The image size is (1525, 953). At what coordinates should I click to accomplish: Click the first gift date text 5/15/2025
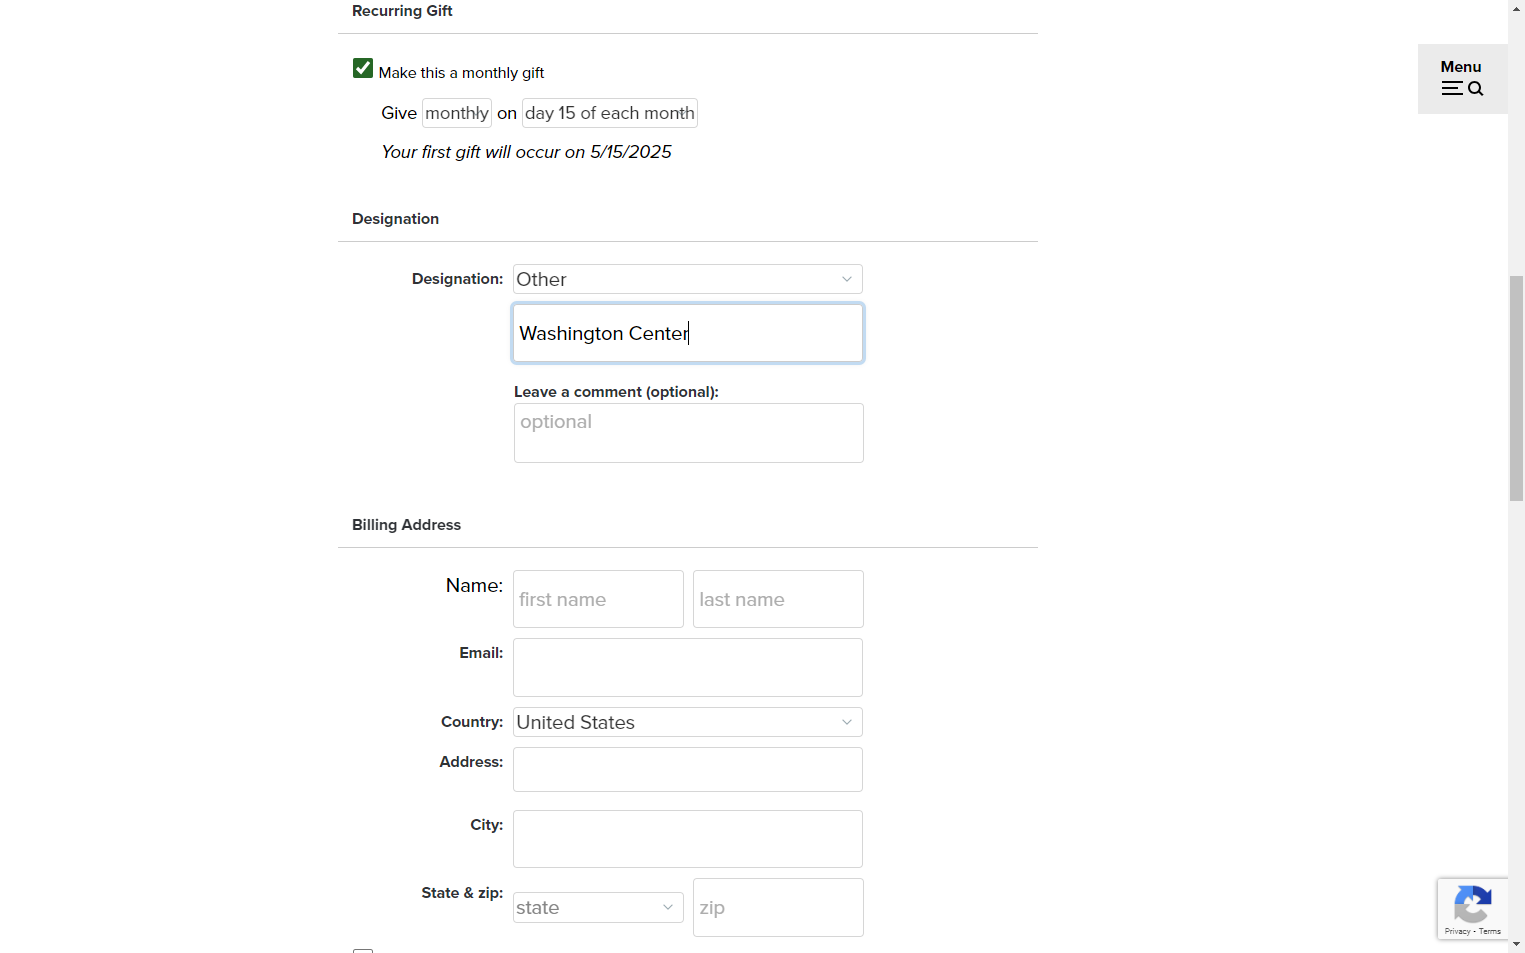(x=631, y=152)
